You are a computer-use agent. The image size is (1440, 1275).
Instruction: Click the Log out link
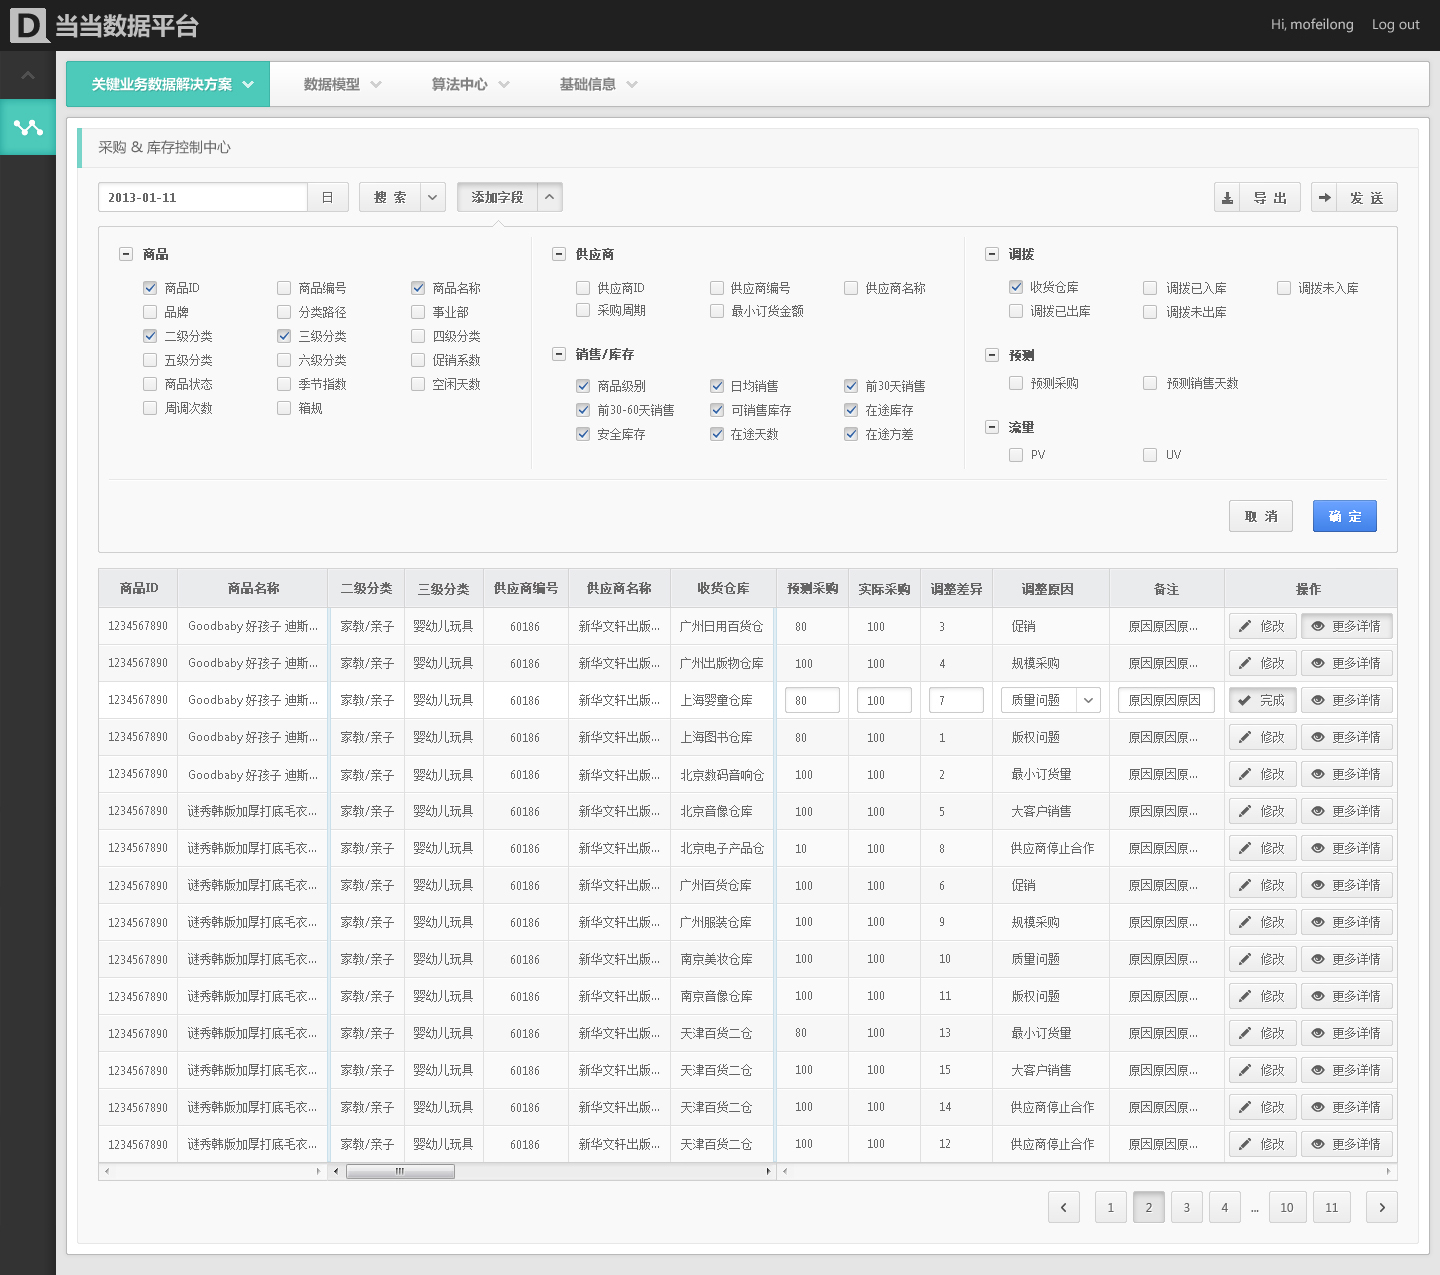pos(1396,24)
